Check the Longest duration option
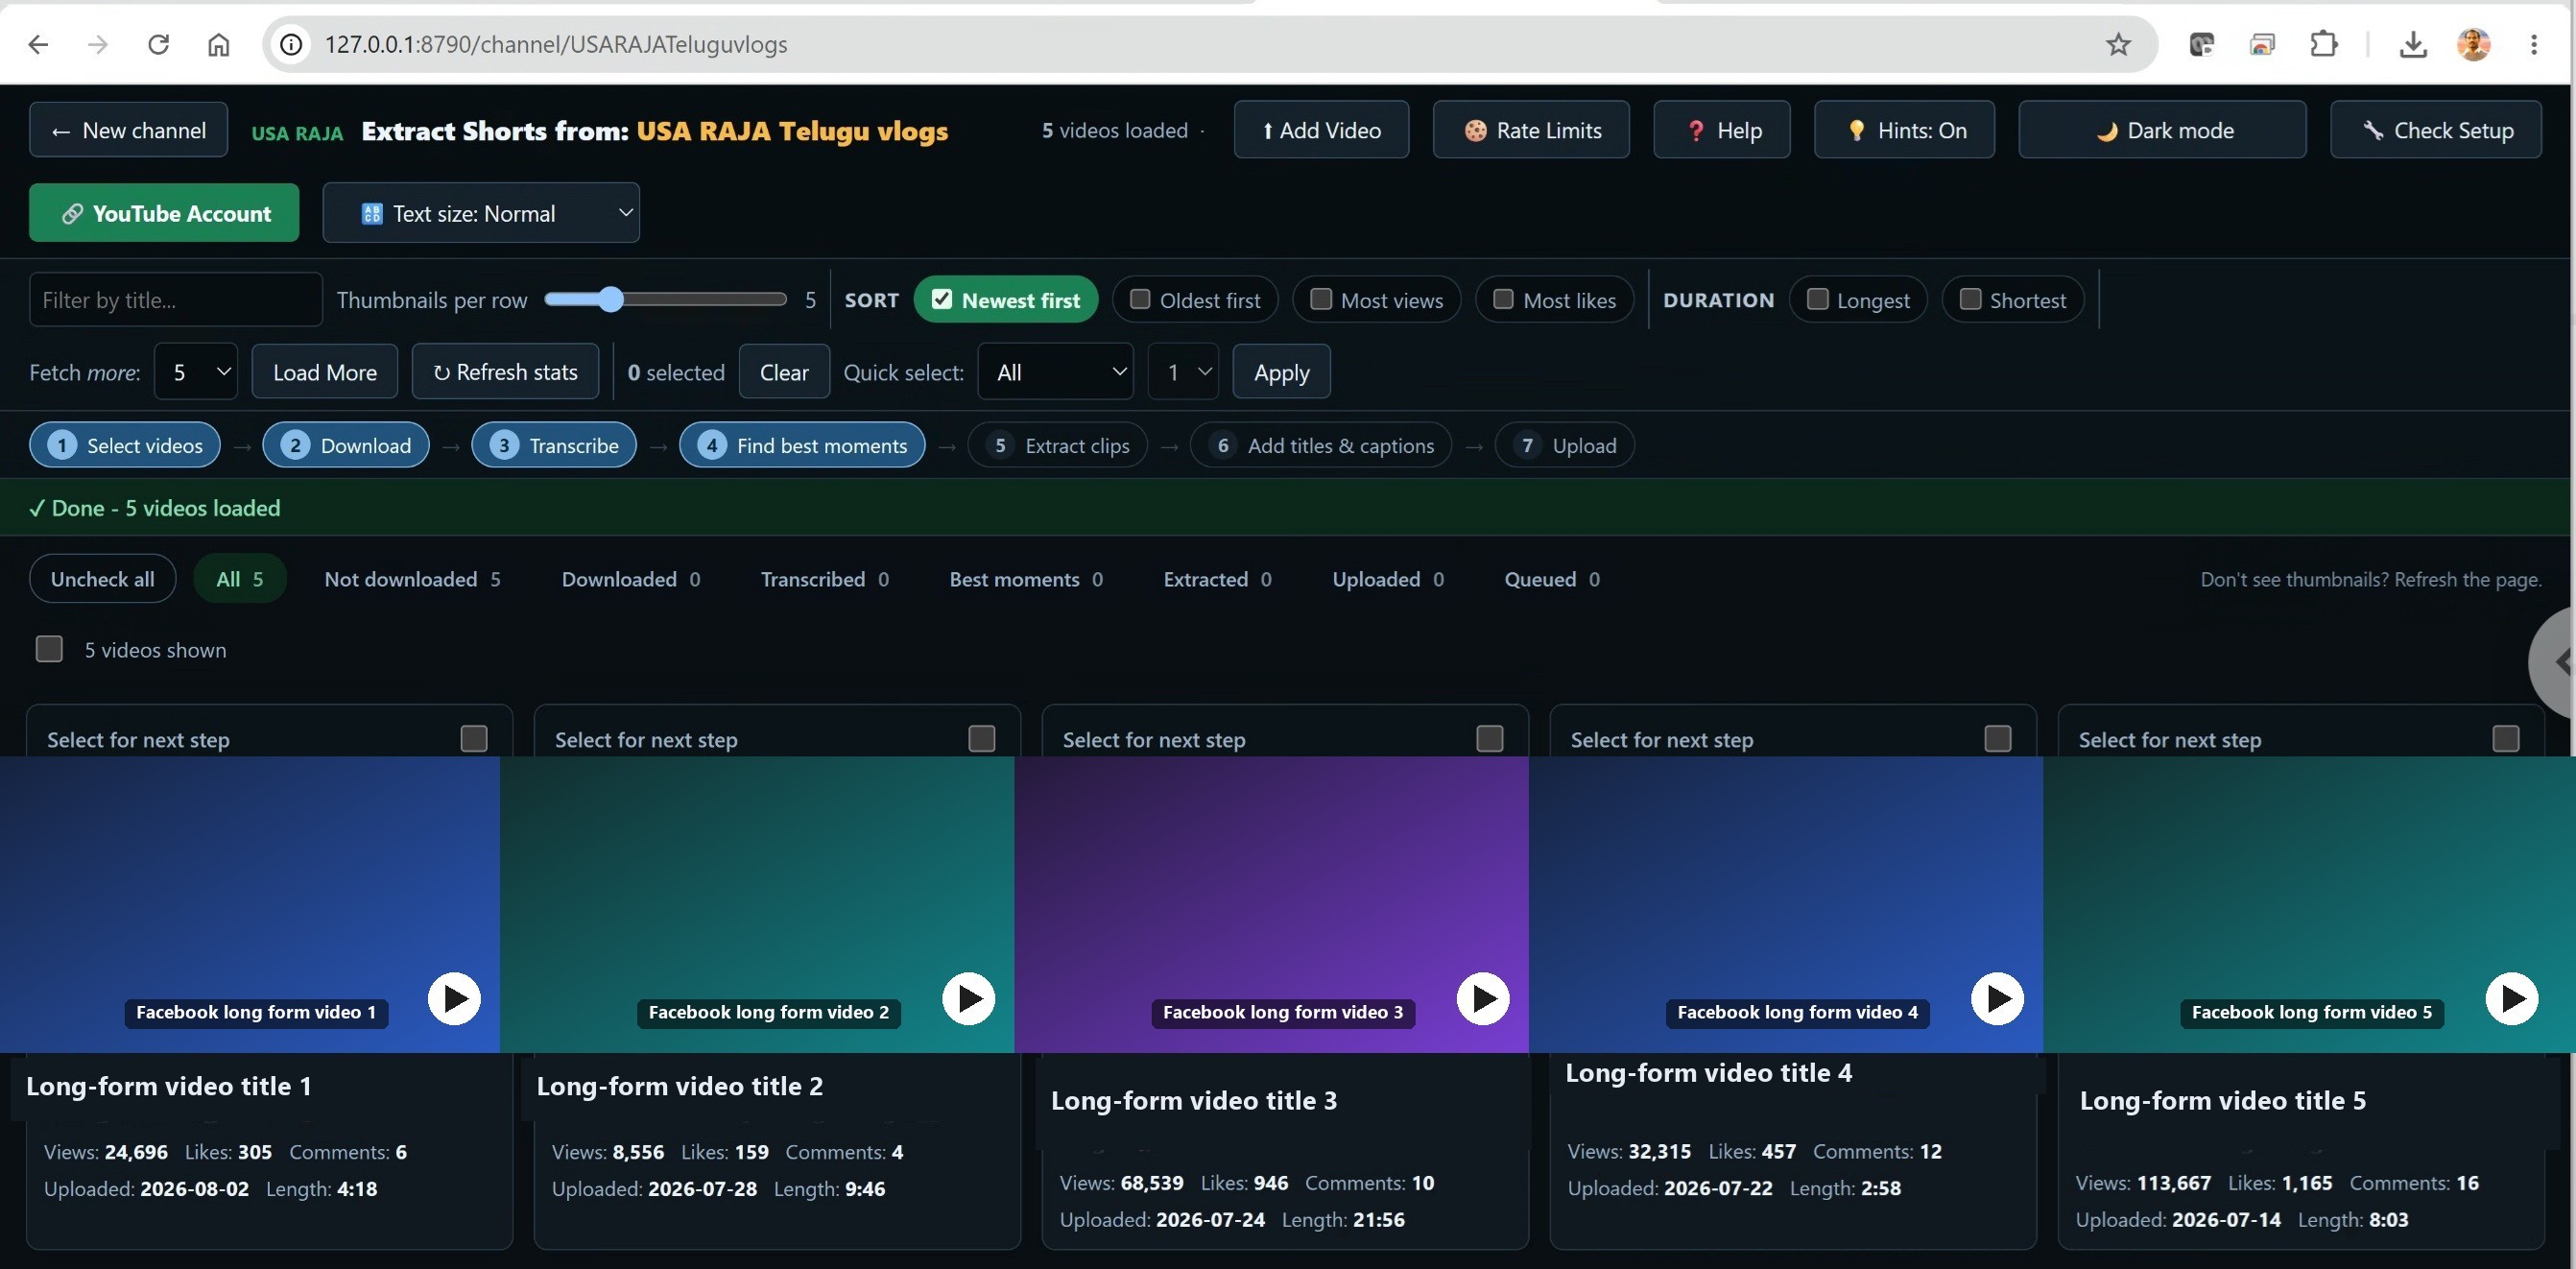This screenshot has height=1269, width=2576. click(1817, 299)
